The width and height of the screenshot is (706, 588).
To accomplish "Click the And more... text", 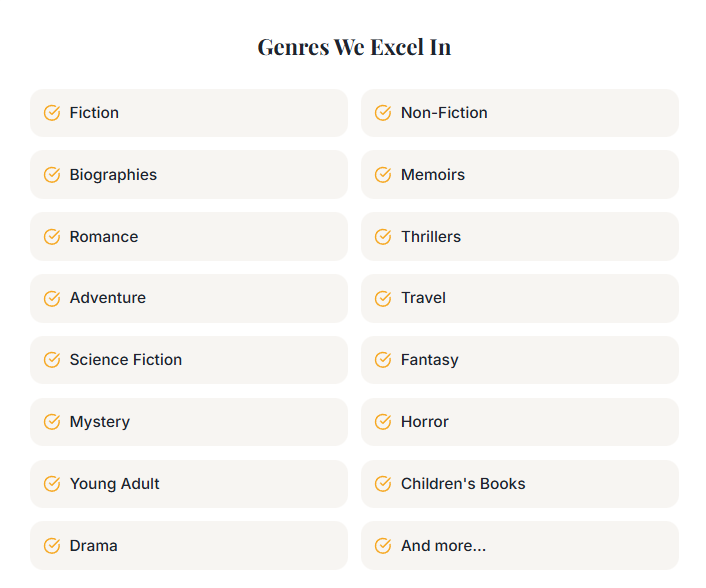I will click(x=443, y=546).
